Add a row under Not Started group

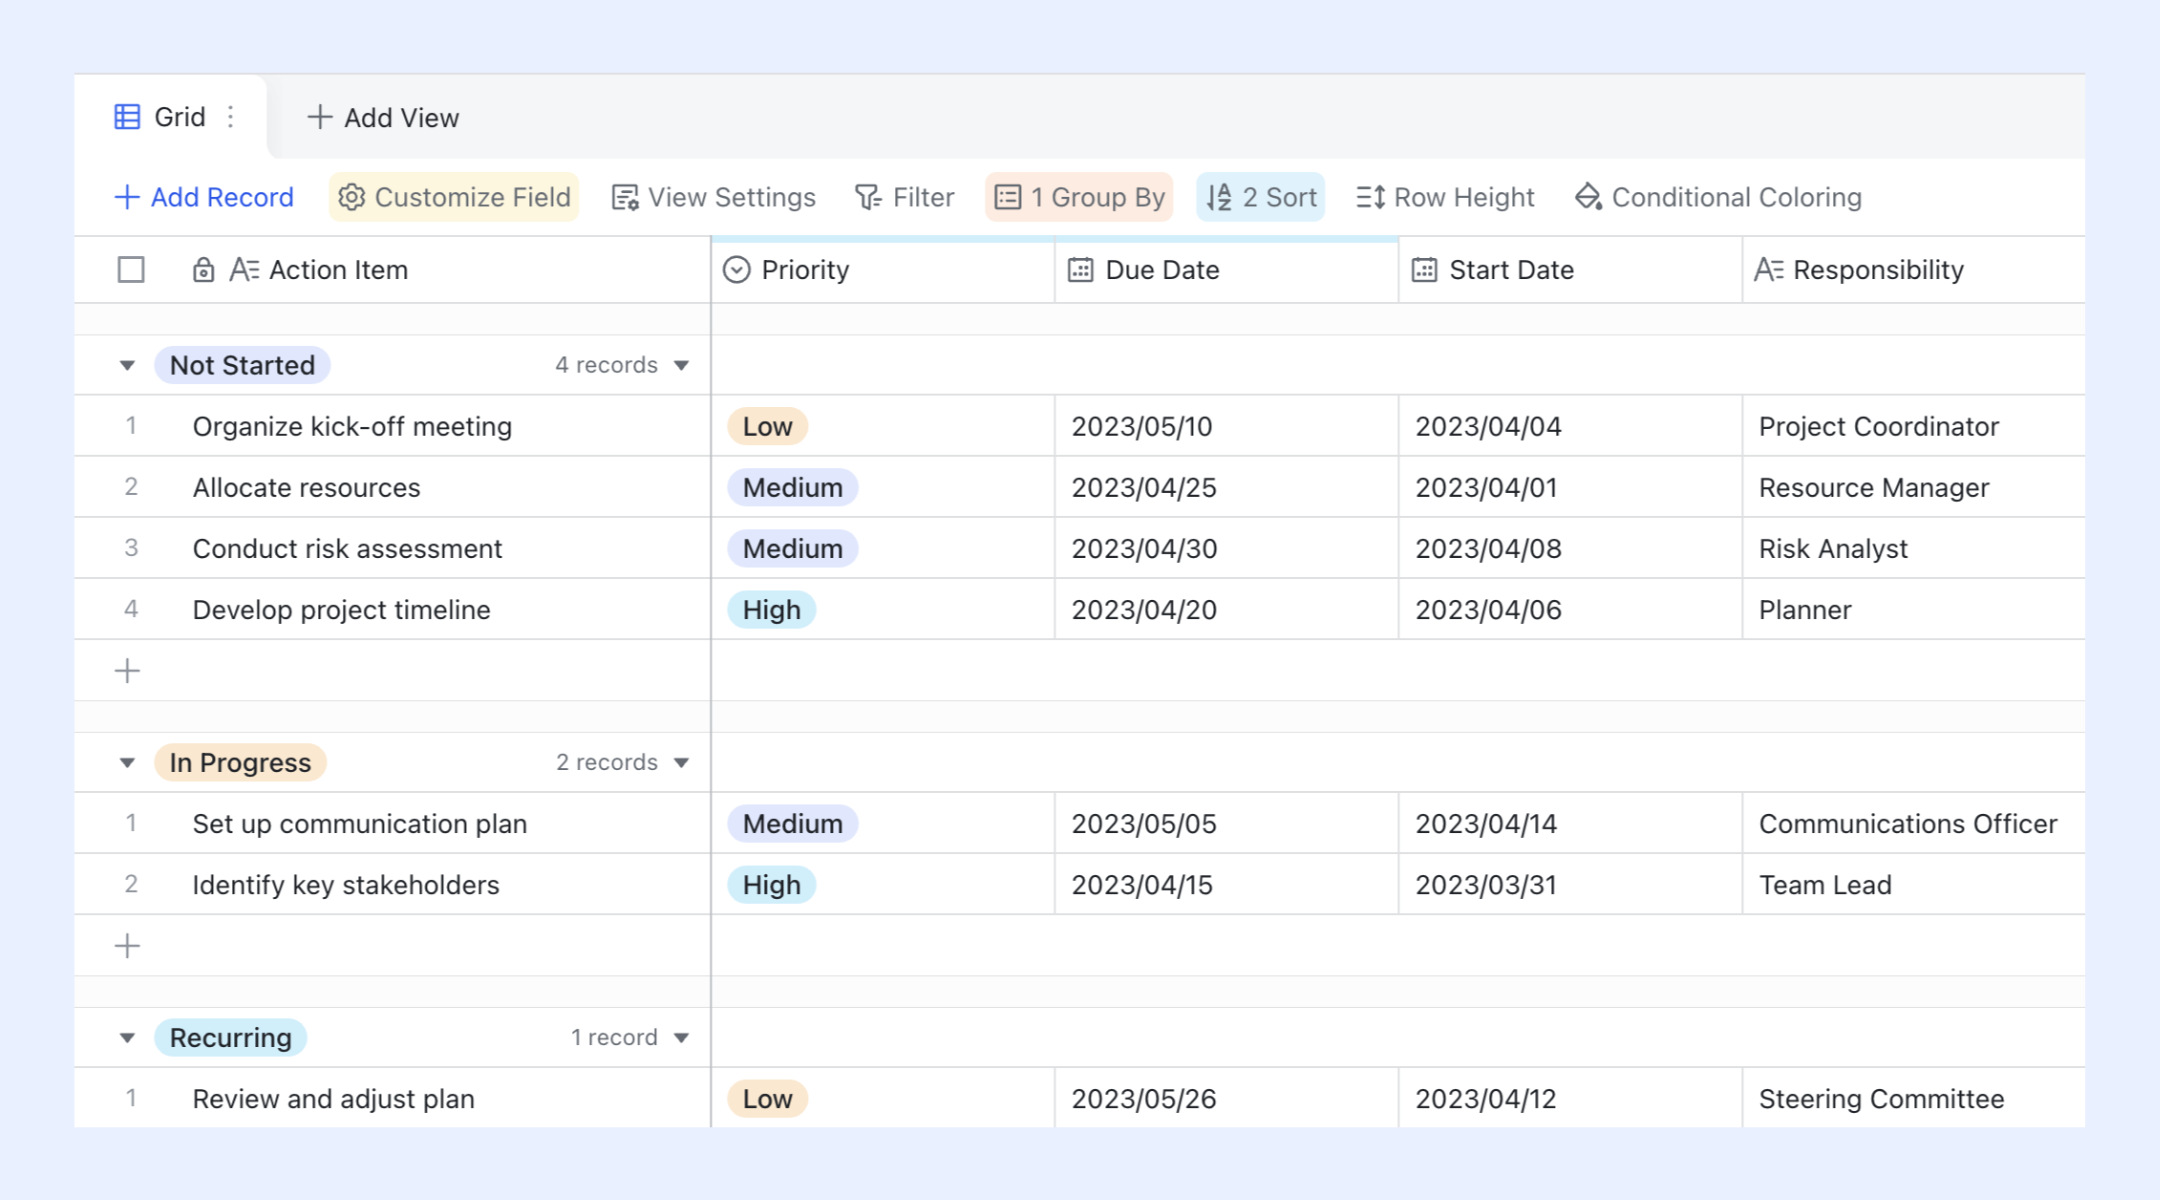[x=127, y=671]
